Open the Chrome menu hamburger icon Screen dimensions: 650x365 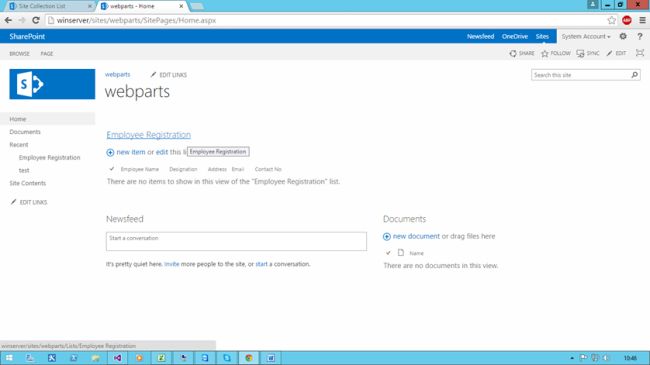[642, 20]
